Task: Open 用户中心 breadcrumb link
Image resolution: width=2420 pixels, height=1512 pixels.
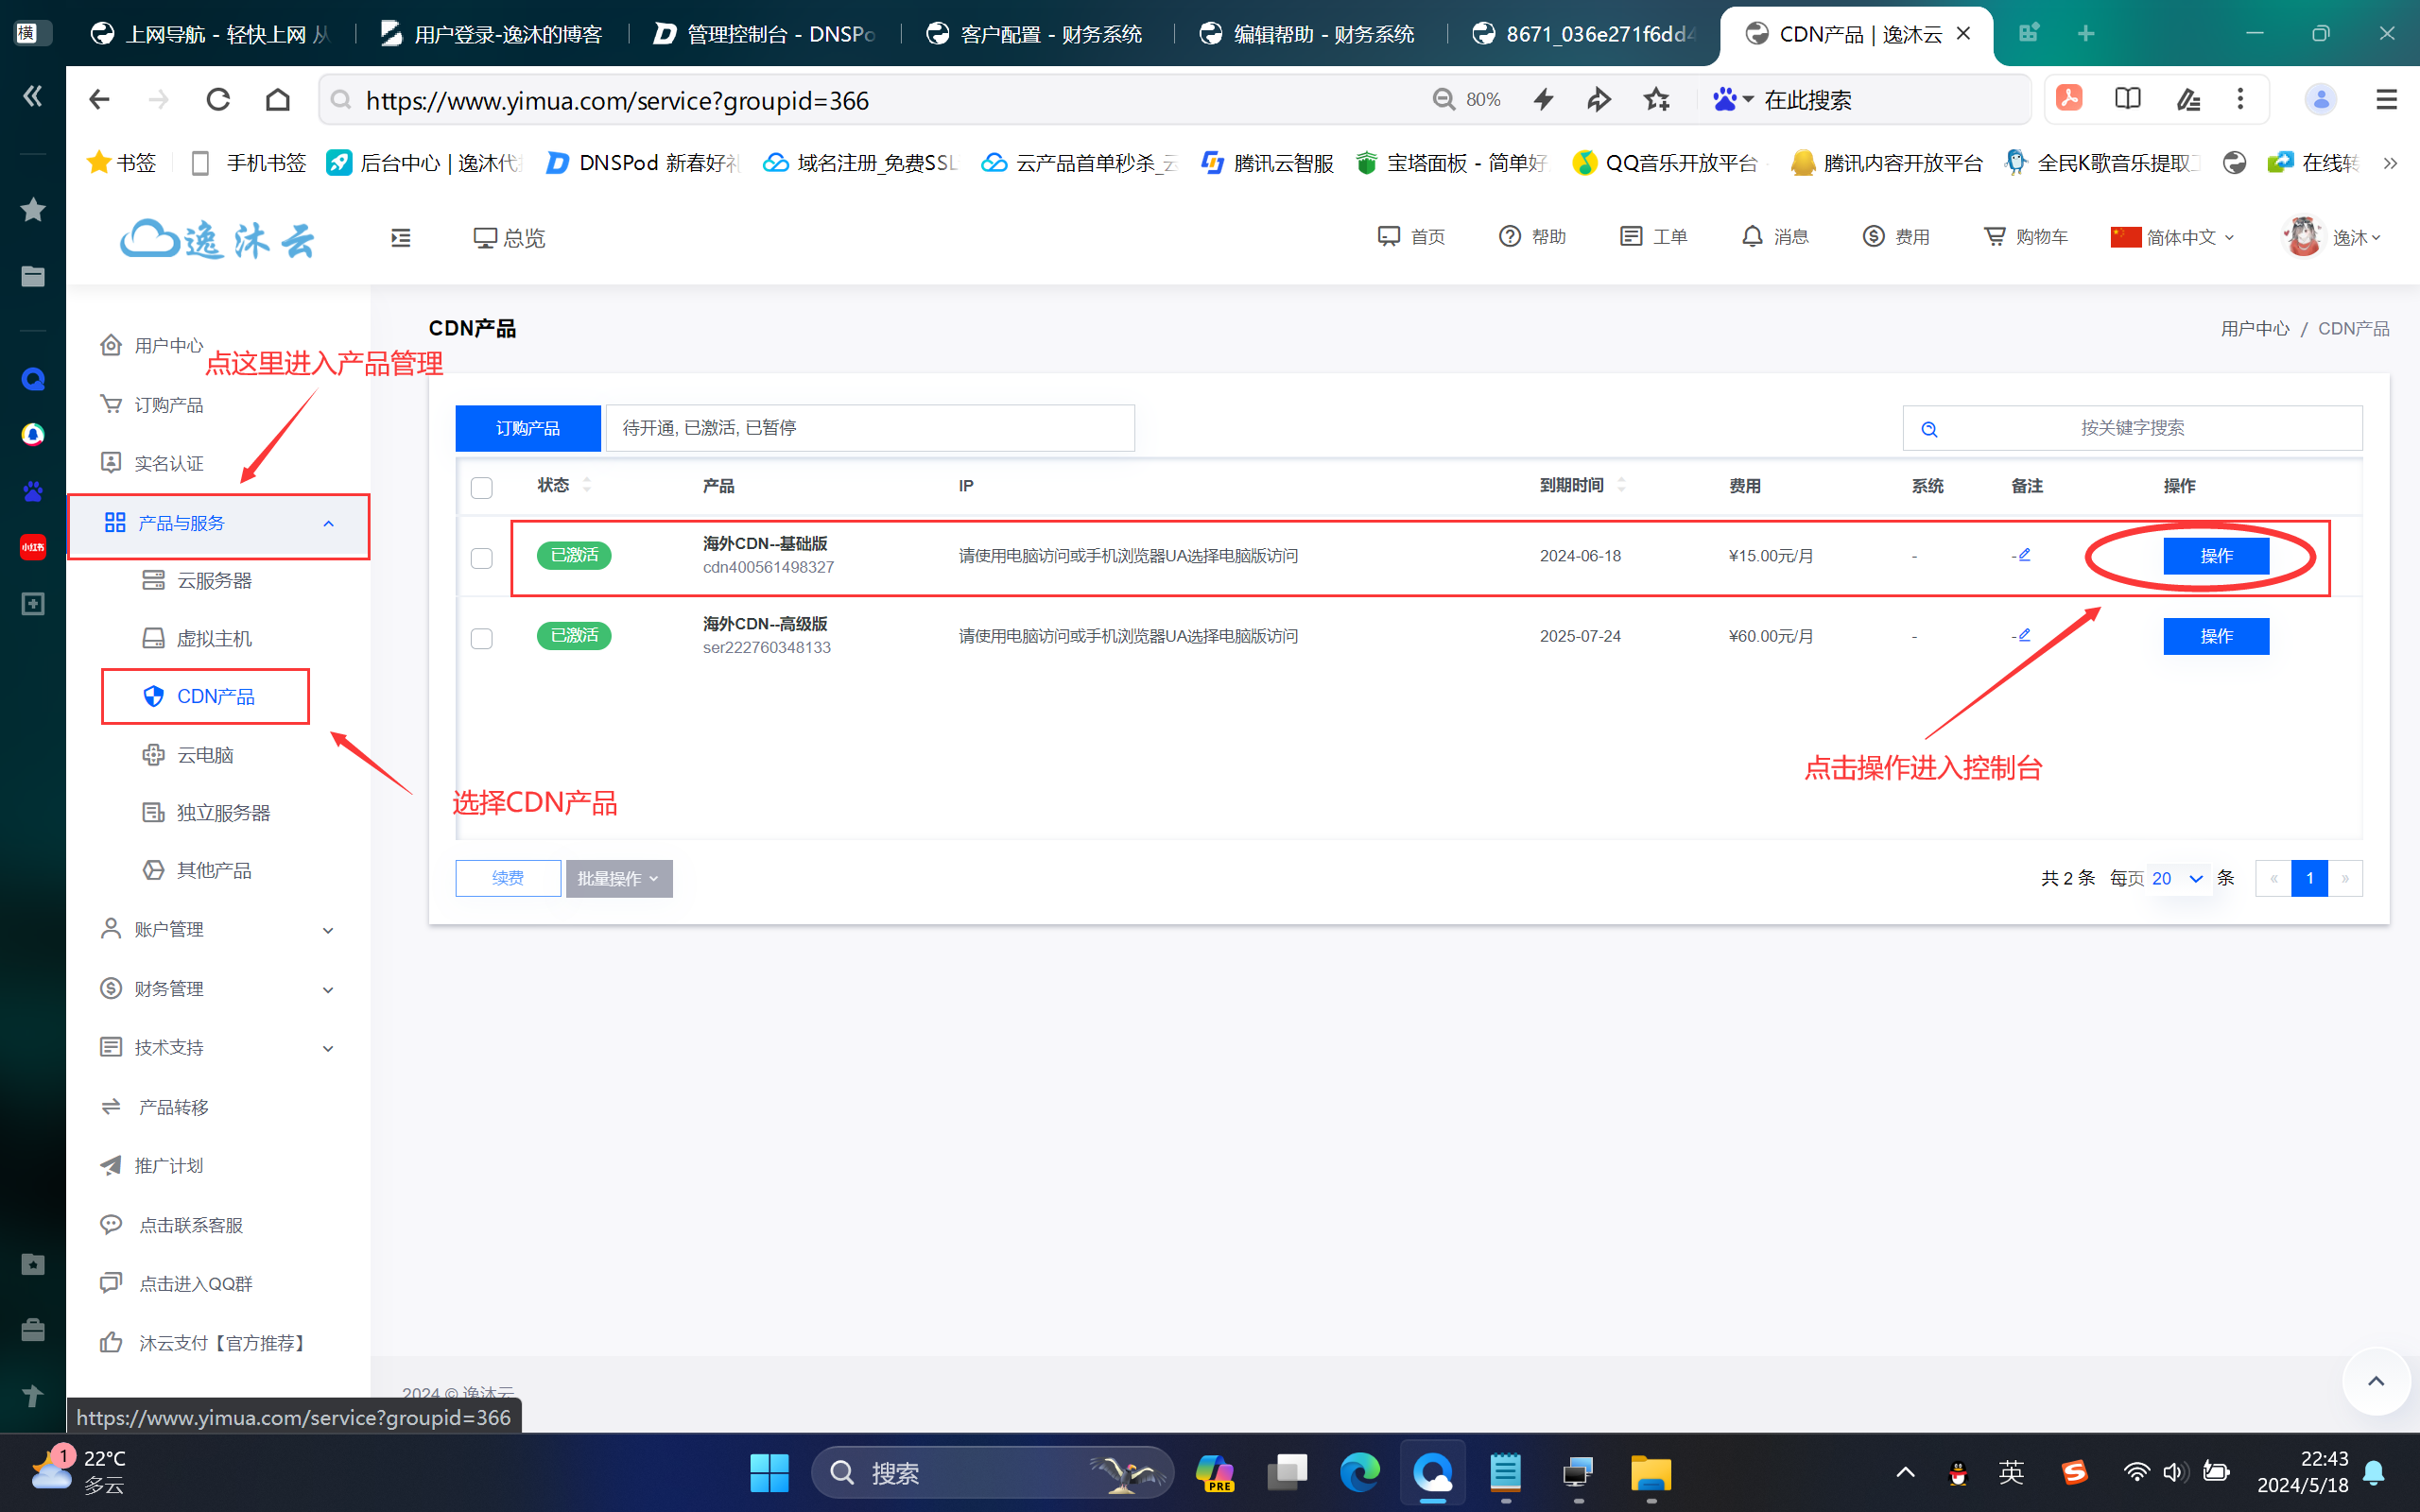Action: (x=2255, y=329)
